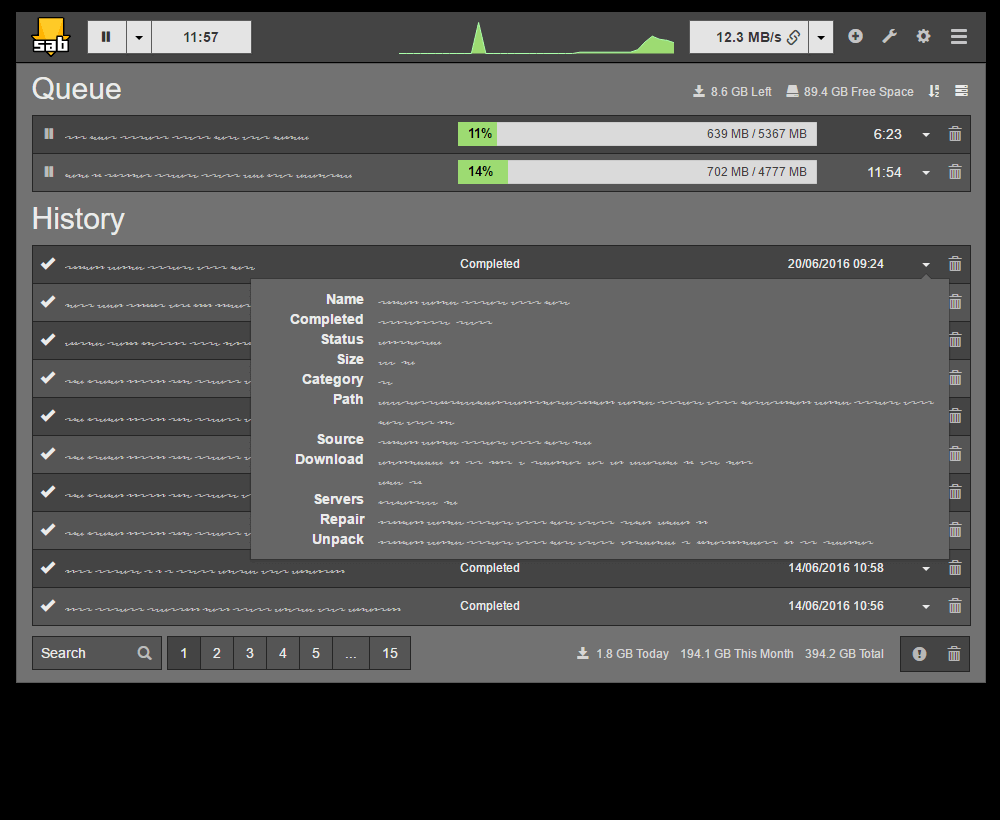Image resolution: width=1000 pixels, height=820 pixels.
Task: Pause the queue item at 11%
Action: 48,134
